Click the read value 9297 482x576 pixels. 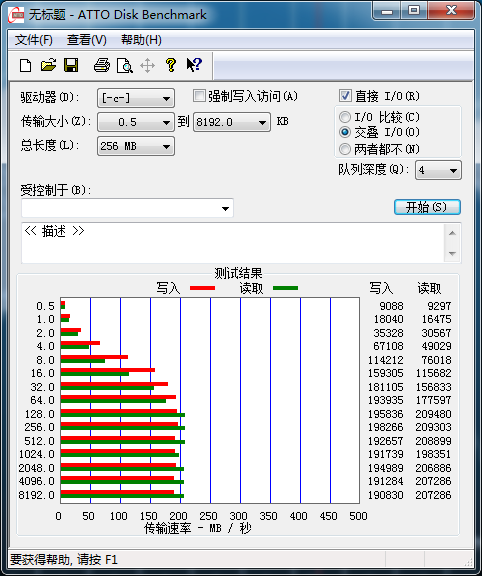click(x=439, y=306)
